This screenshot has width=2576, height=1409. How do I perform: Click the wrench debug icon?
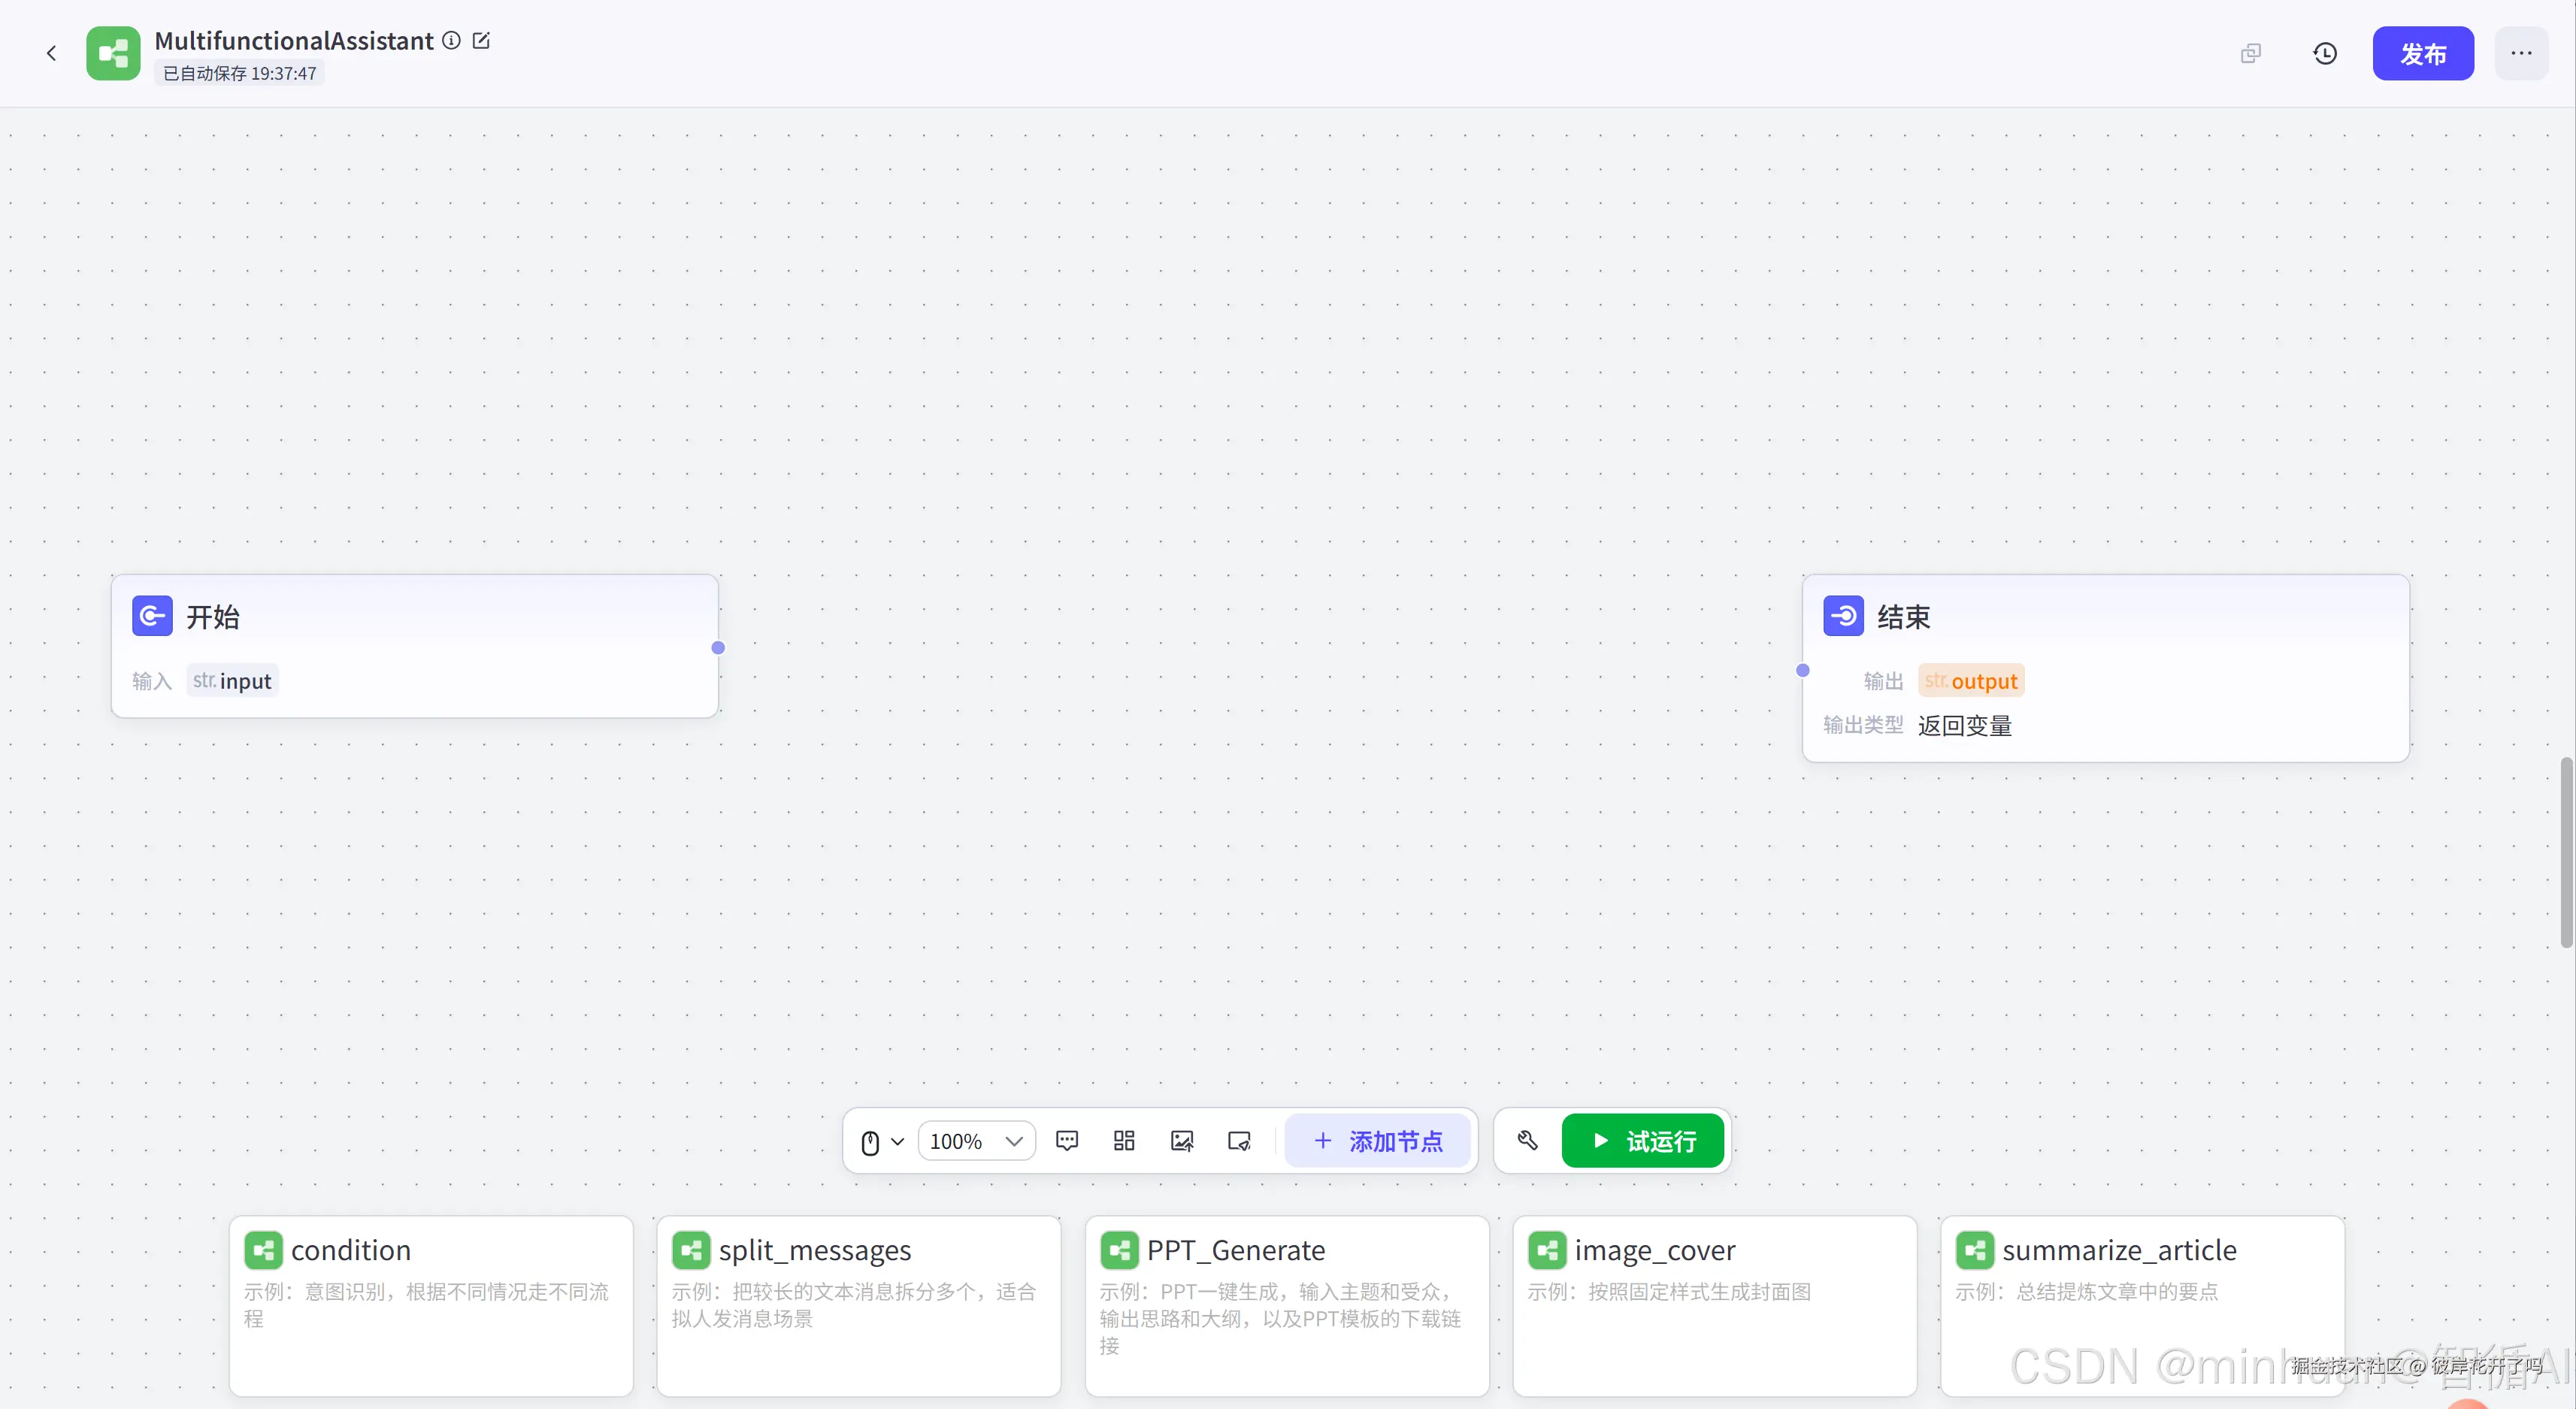point(1527,1141)
